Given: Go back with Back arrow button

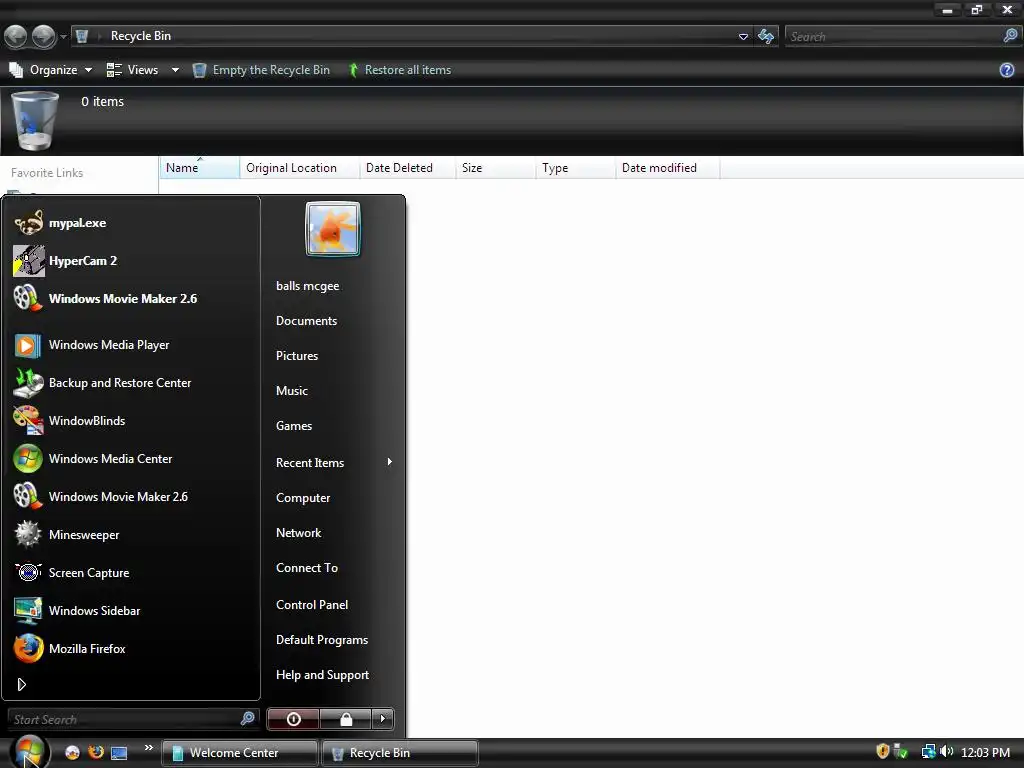Looking at the screenshot, I should pyautogui.click(x=16, y=37).
